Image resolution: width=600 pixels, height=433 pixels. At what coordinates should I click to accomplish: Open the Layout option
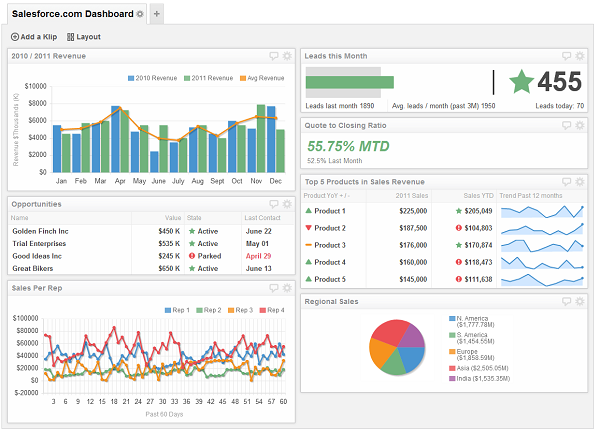coord(84,37)
